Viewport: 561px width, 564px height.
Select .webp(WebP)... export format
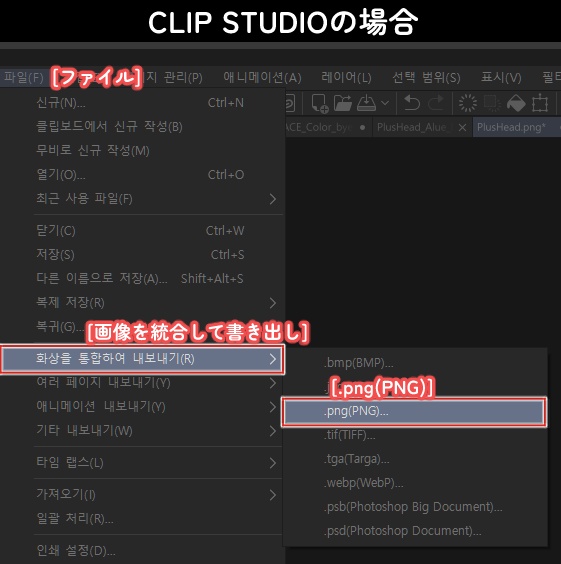pos(415,483)
